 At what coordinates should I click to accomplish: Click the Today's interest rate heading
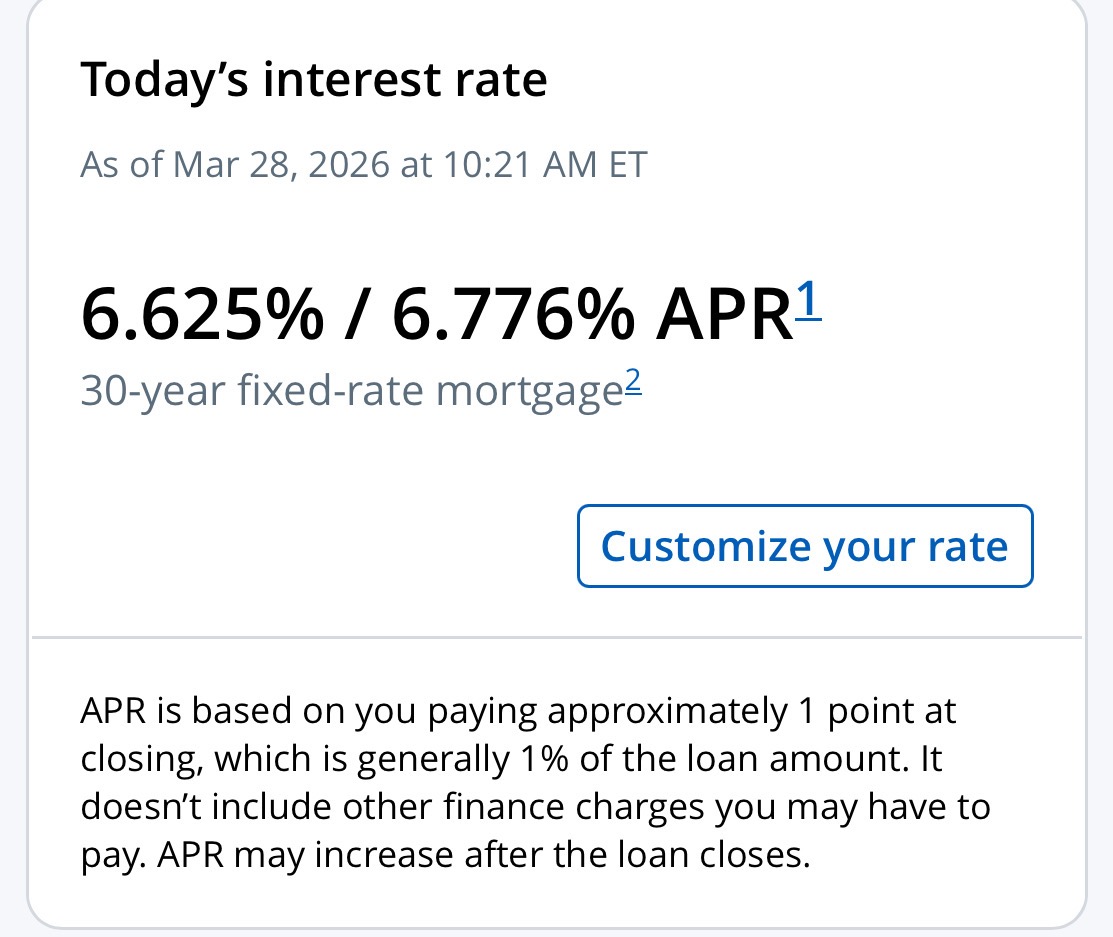(x=313, y=79)
